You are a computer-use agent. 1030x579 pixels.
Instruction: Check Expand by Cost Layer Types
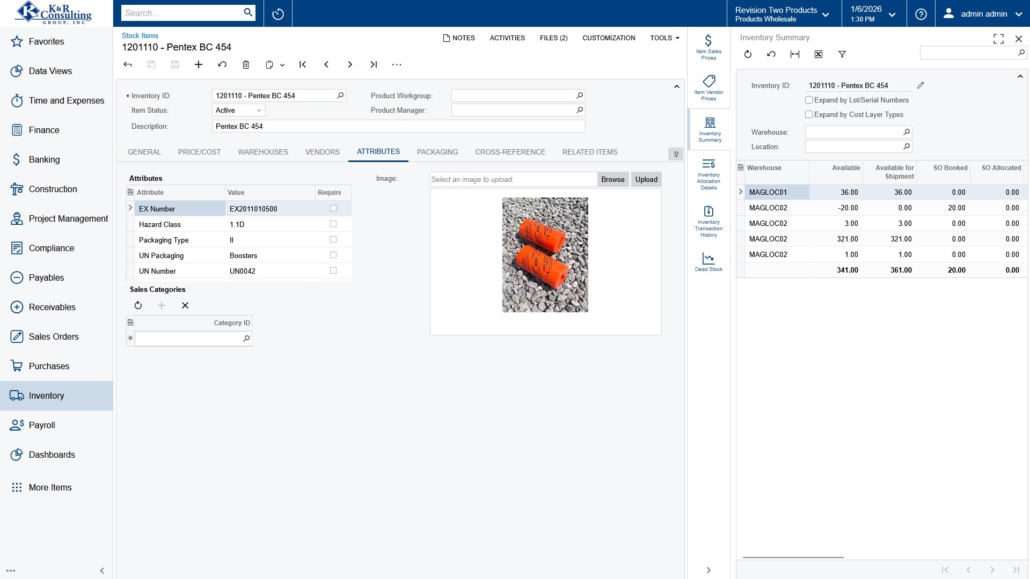809,115
